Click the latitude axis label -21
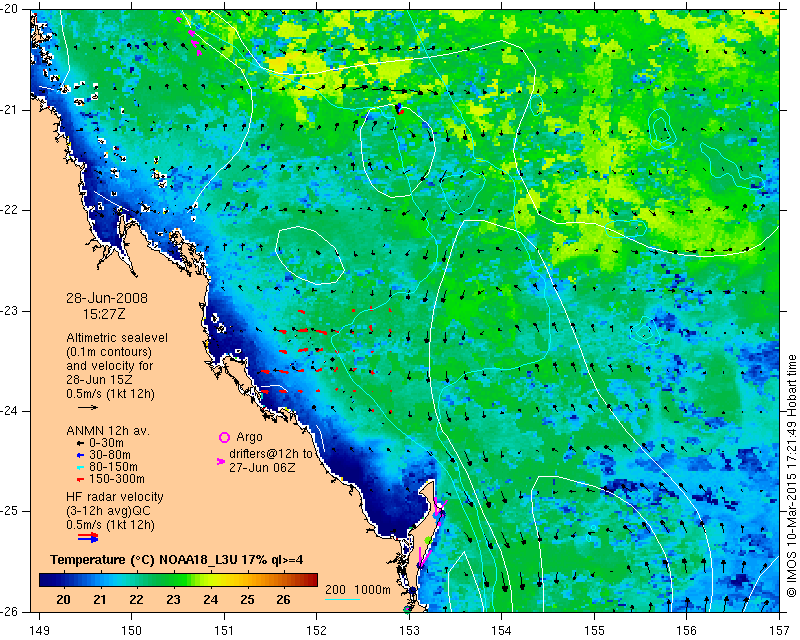The height and width of the screenshot is (640, 800). (x=9, y=110)
